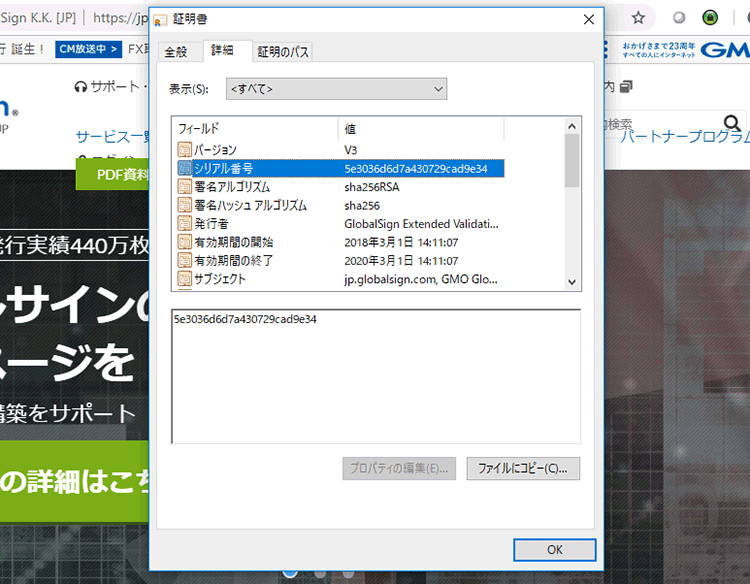Select the 有効期間の開始 field
750x584 pixels.
tap(233, 242)
